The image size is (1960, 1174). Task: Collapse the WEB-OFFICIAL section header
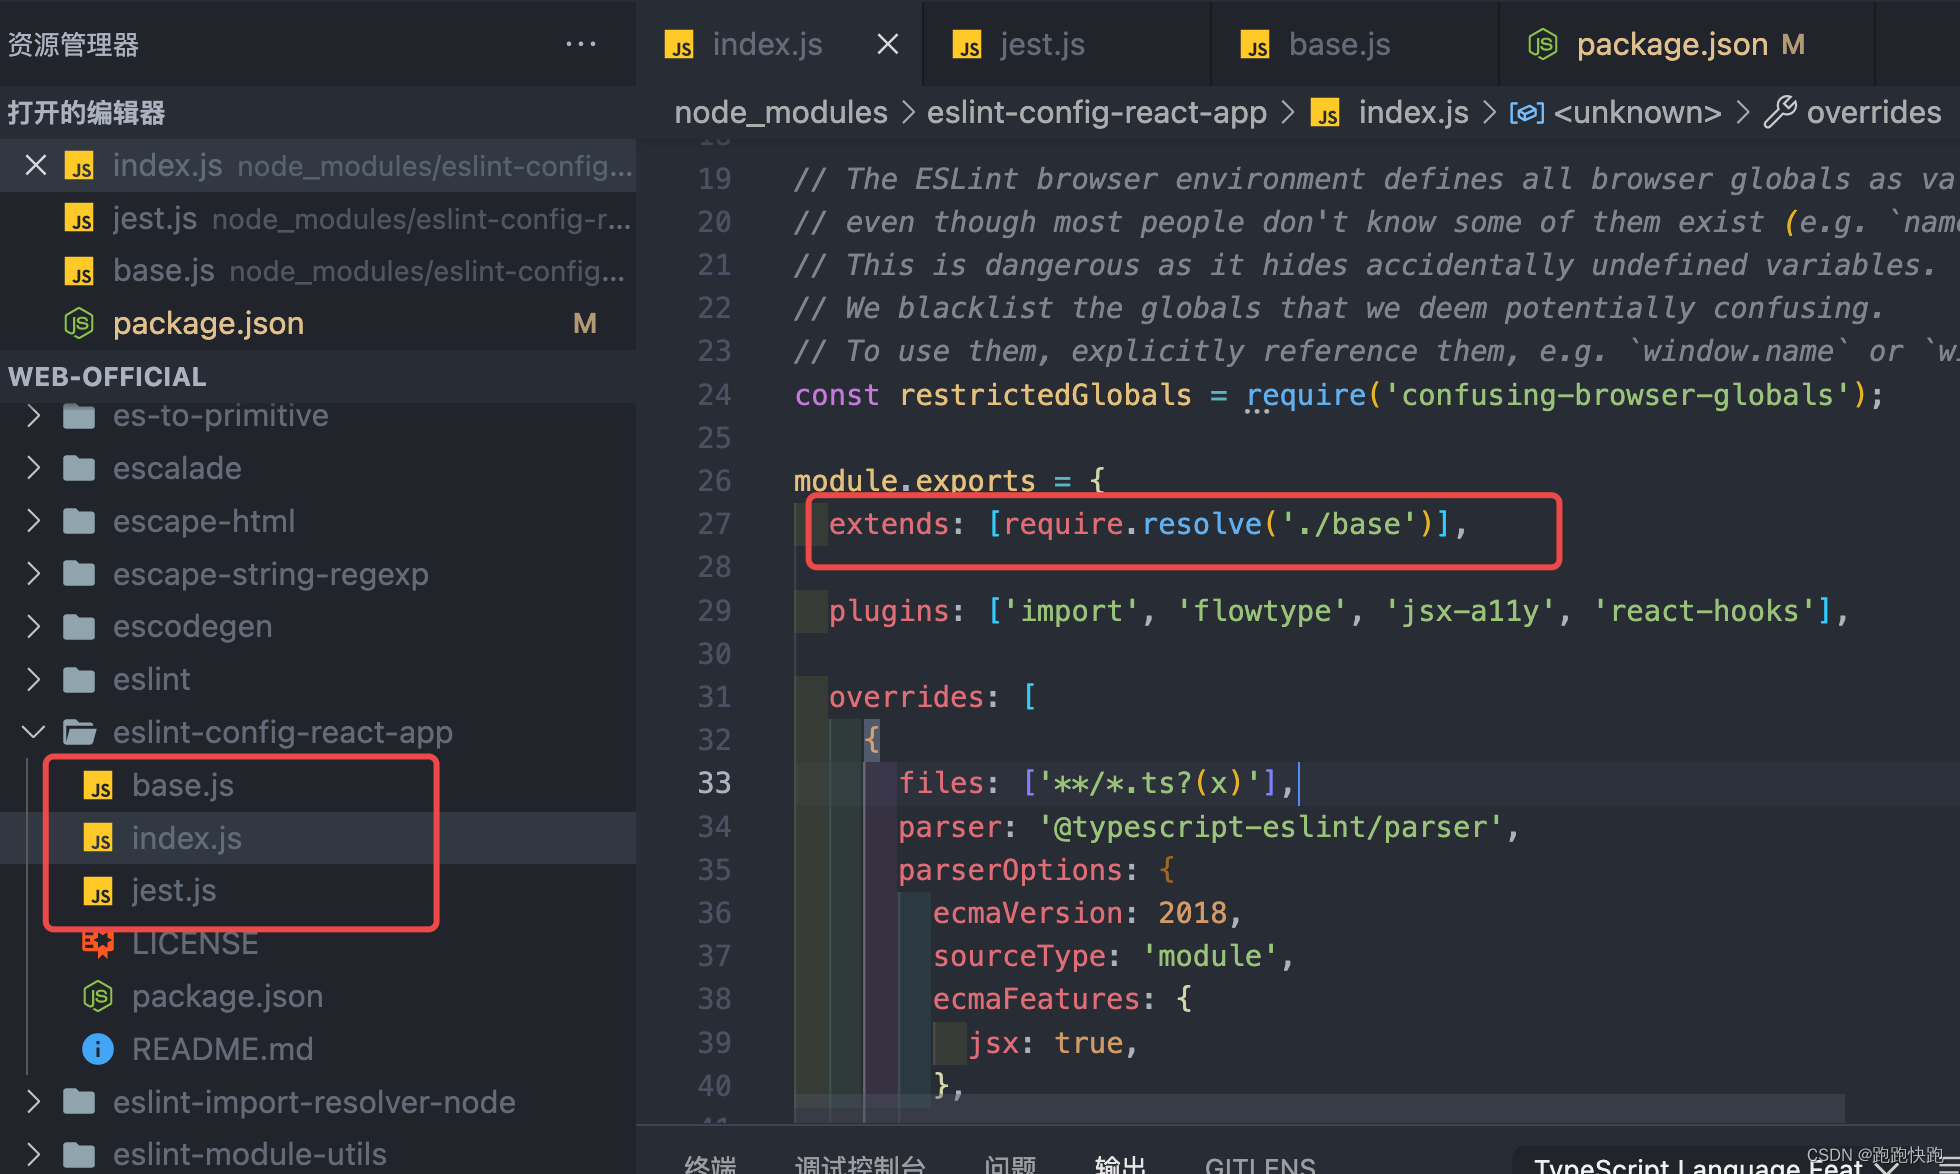tap(318, 377)
